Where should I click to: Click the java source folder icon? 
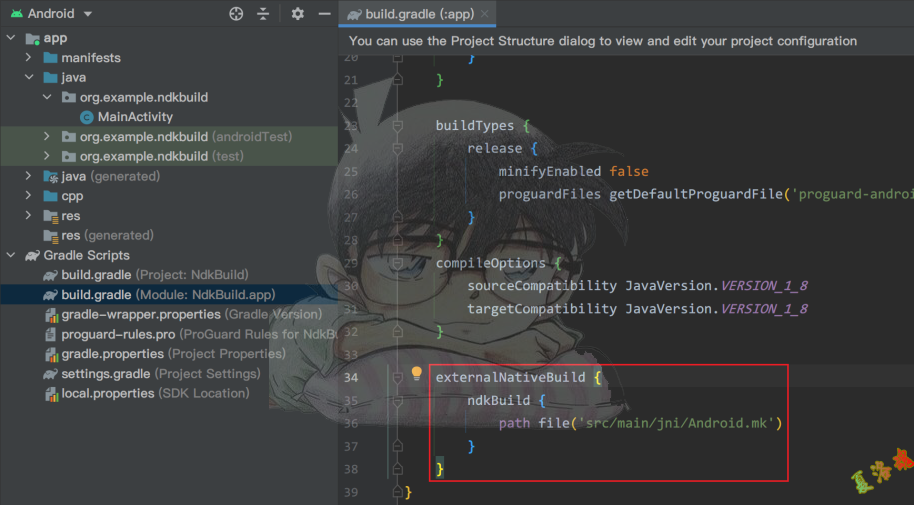[x=50, y=78]
